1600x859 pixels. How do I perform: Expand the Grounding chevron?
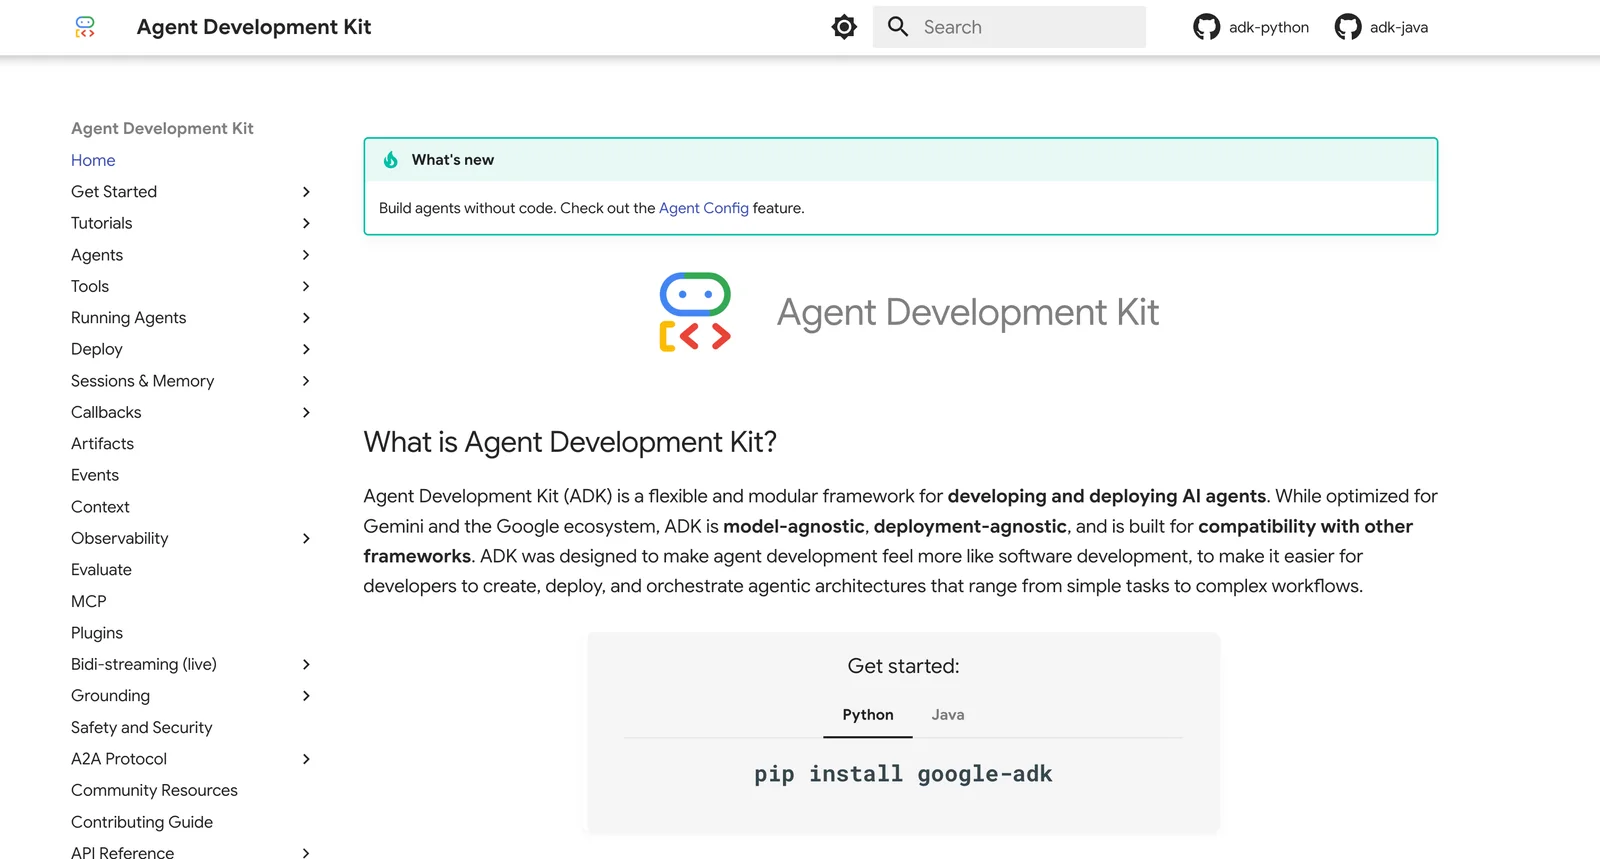click(306, 696)
